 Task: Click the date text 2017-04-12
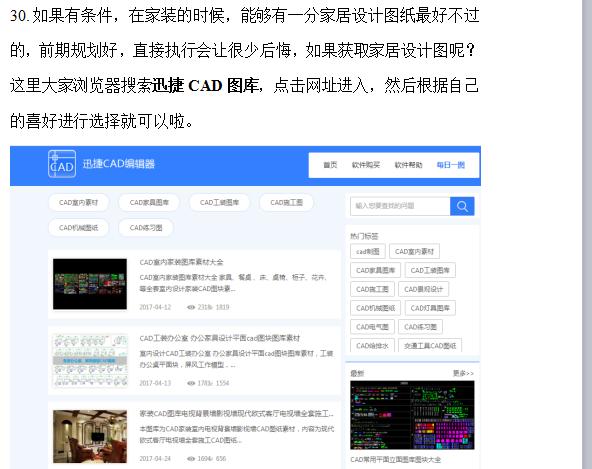pos(155,307)
